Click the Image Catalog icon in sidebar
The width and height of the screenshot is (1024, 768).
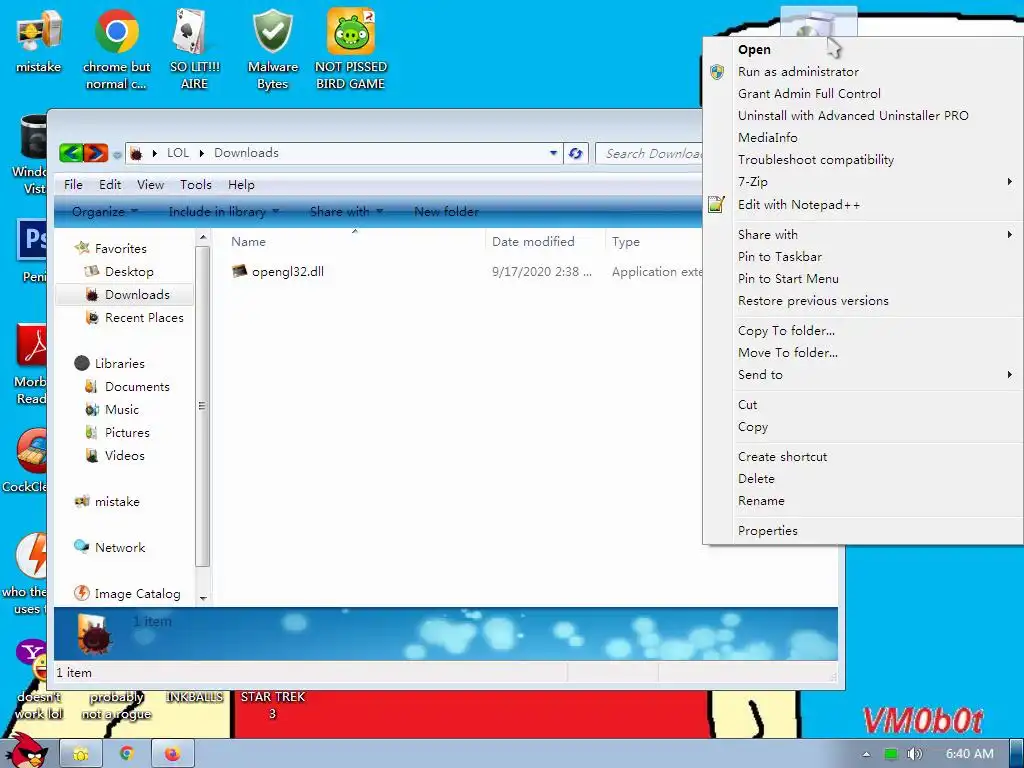click(82, 593)
